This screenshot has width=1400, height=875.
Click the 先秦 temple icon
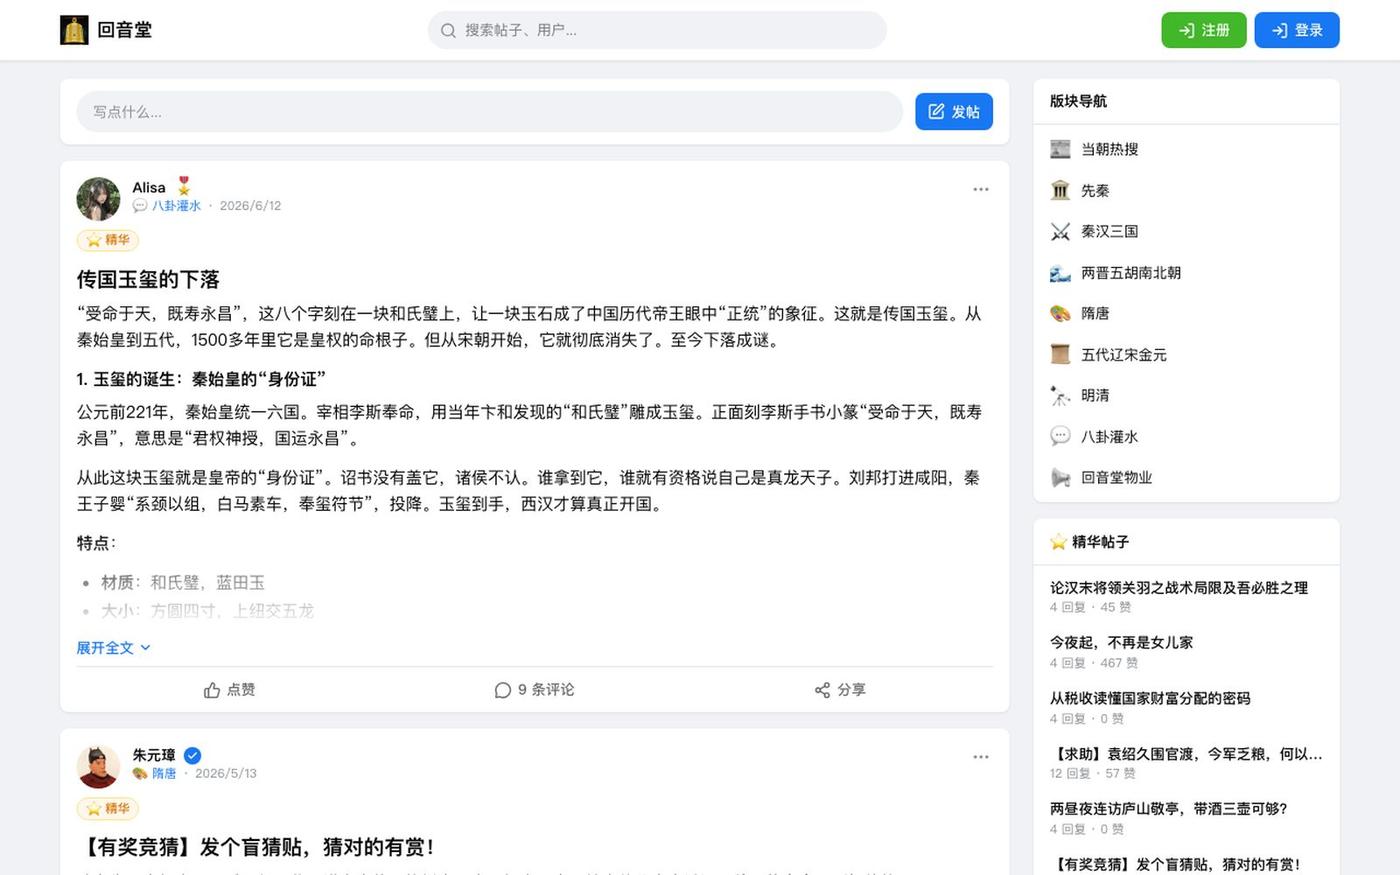[x=1060, y=190]
